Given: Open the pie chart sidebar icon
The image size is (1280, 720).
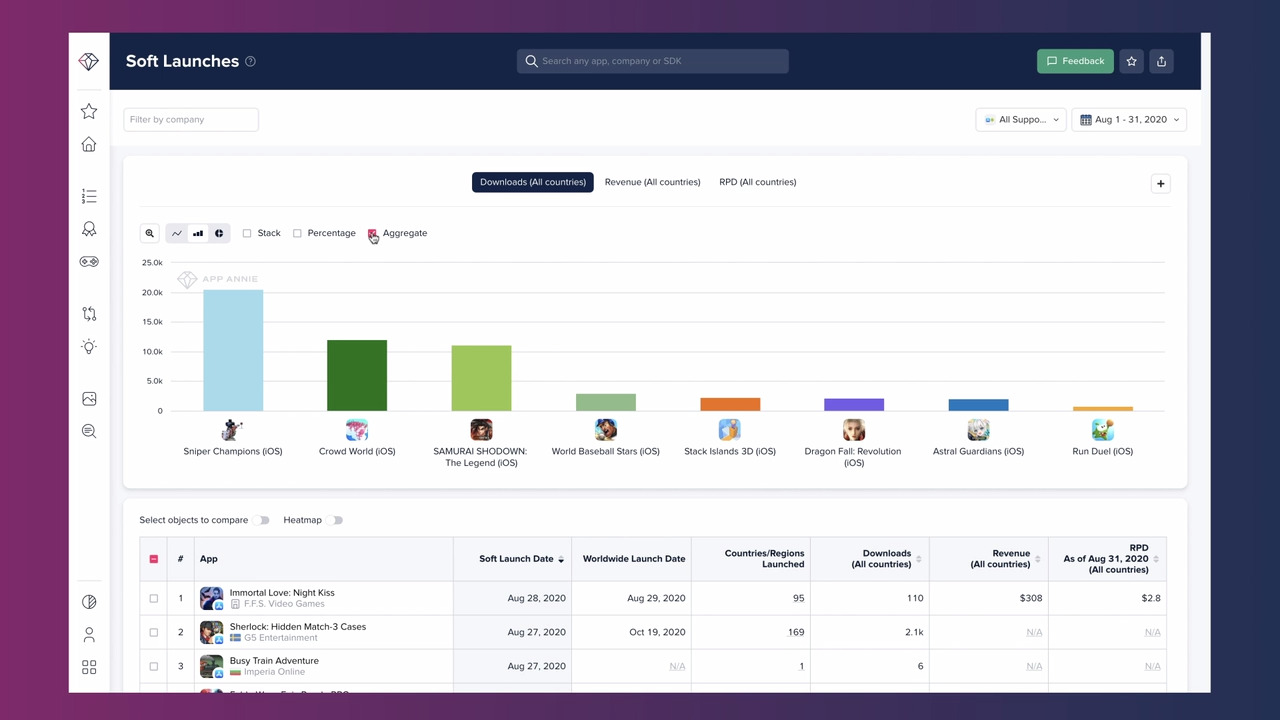Looking at the screenshot, I should (x=89, y=602).
